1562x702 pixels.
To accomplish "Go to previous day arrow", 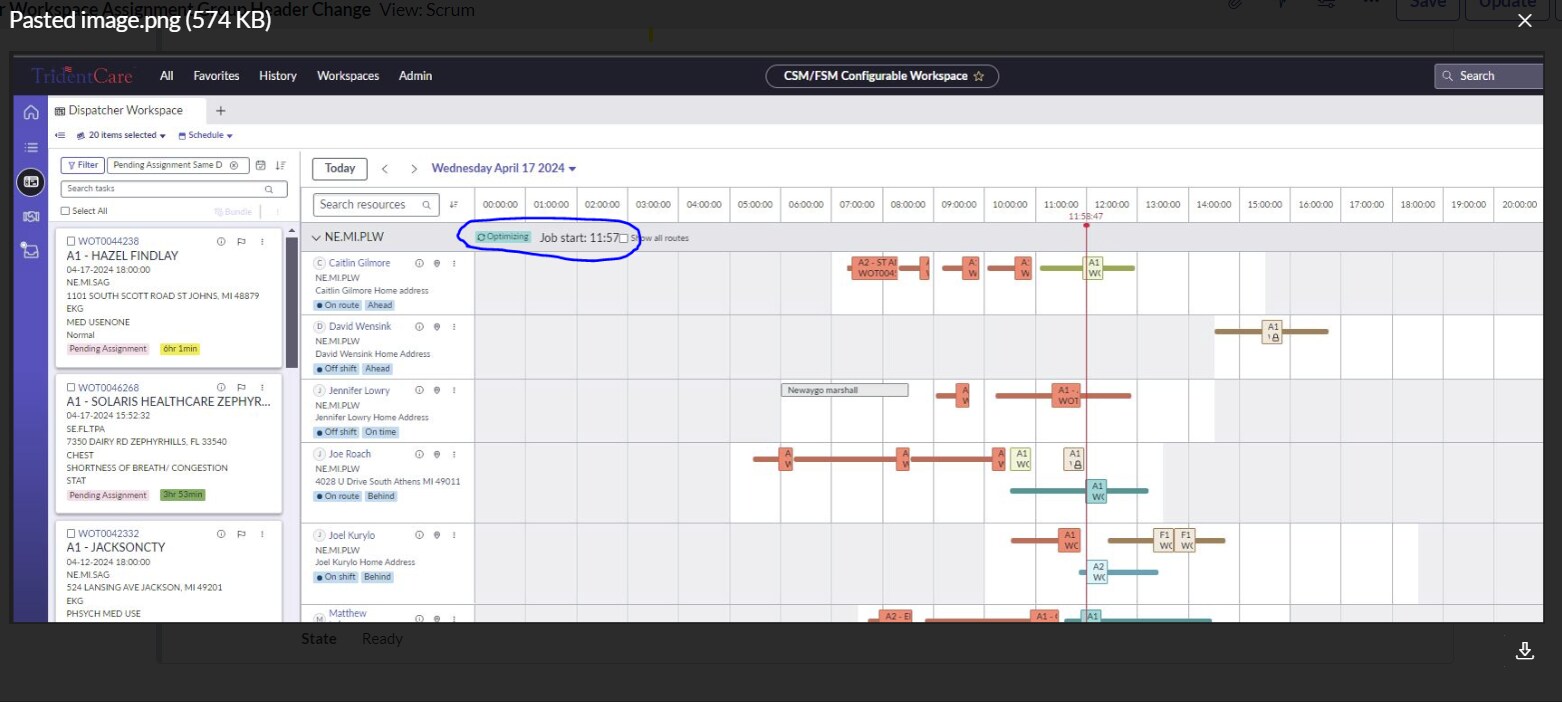I will (385, 169).
